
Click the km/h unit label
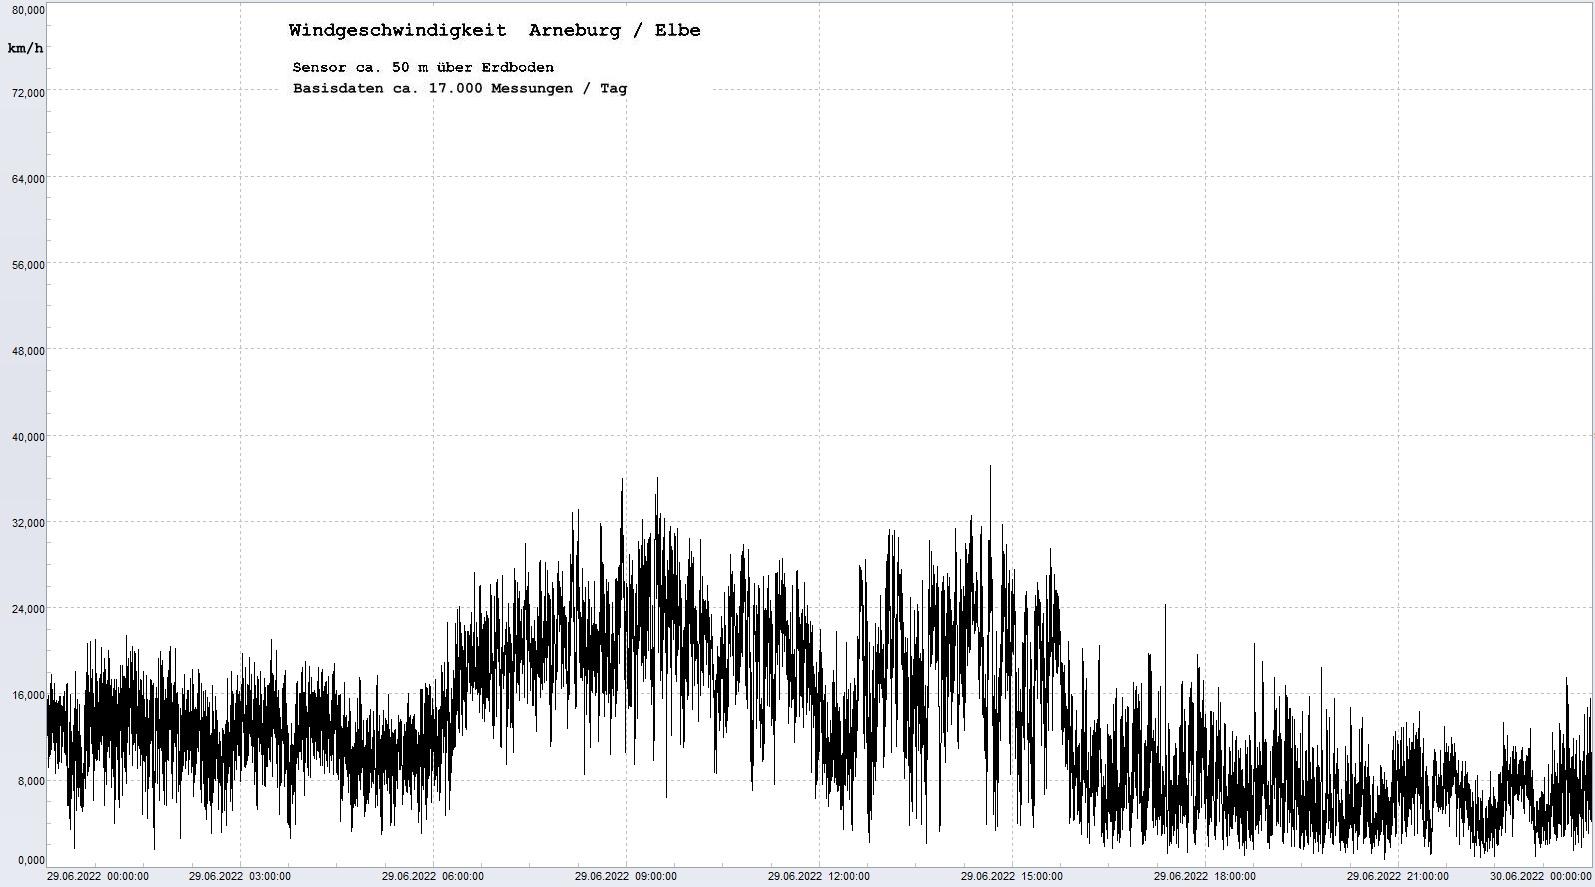pyautogui.click(x=25, y=48)
